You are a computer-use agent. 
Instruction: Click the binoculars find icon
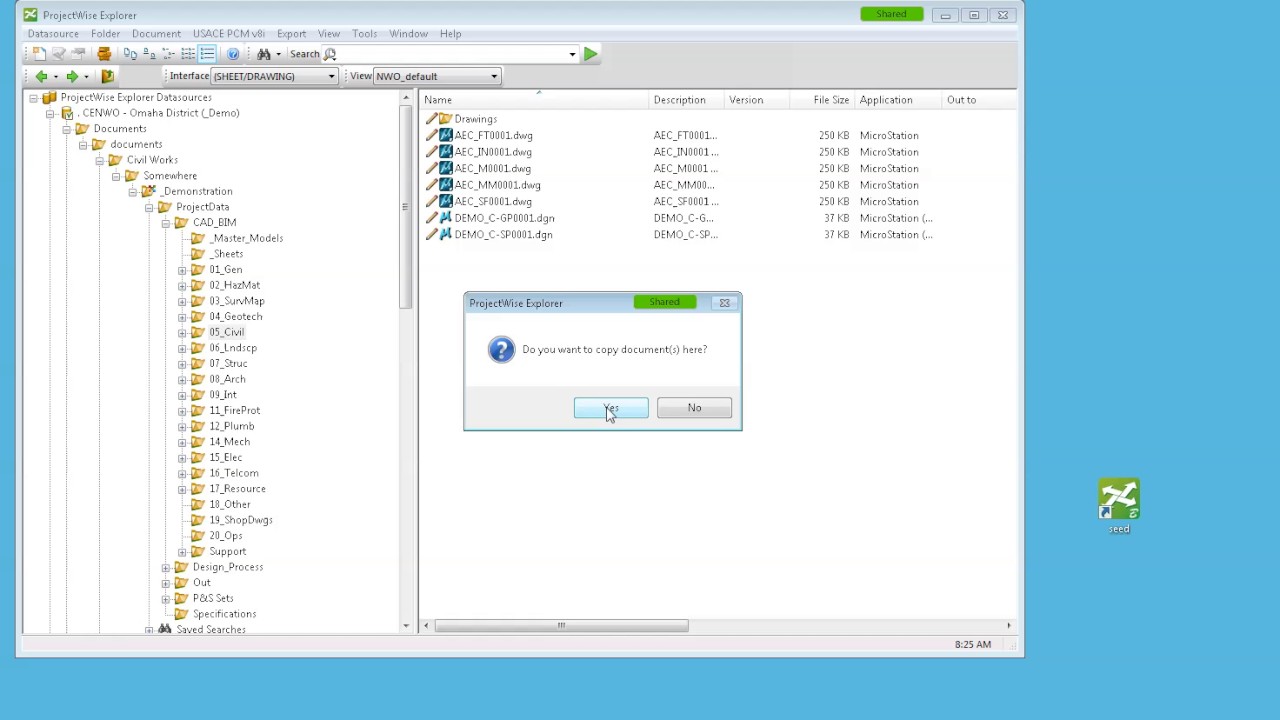pos(263,54)
